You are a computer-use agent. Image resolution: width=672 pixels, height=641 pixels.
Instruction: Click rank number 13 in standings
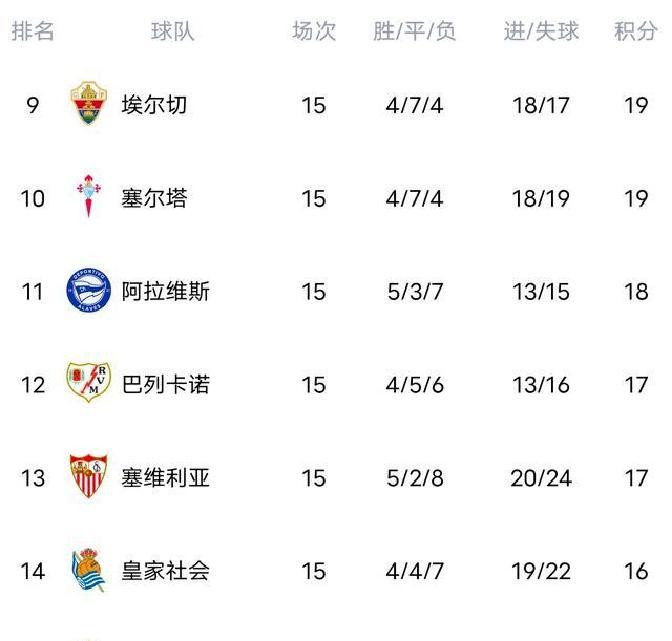point(33,478)
